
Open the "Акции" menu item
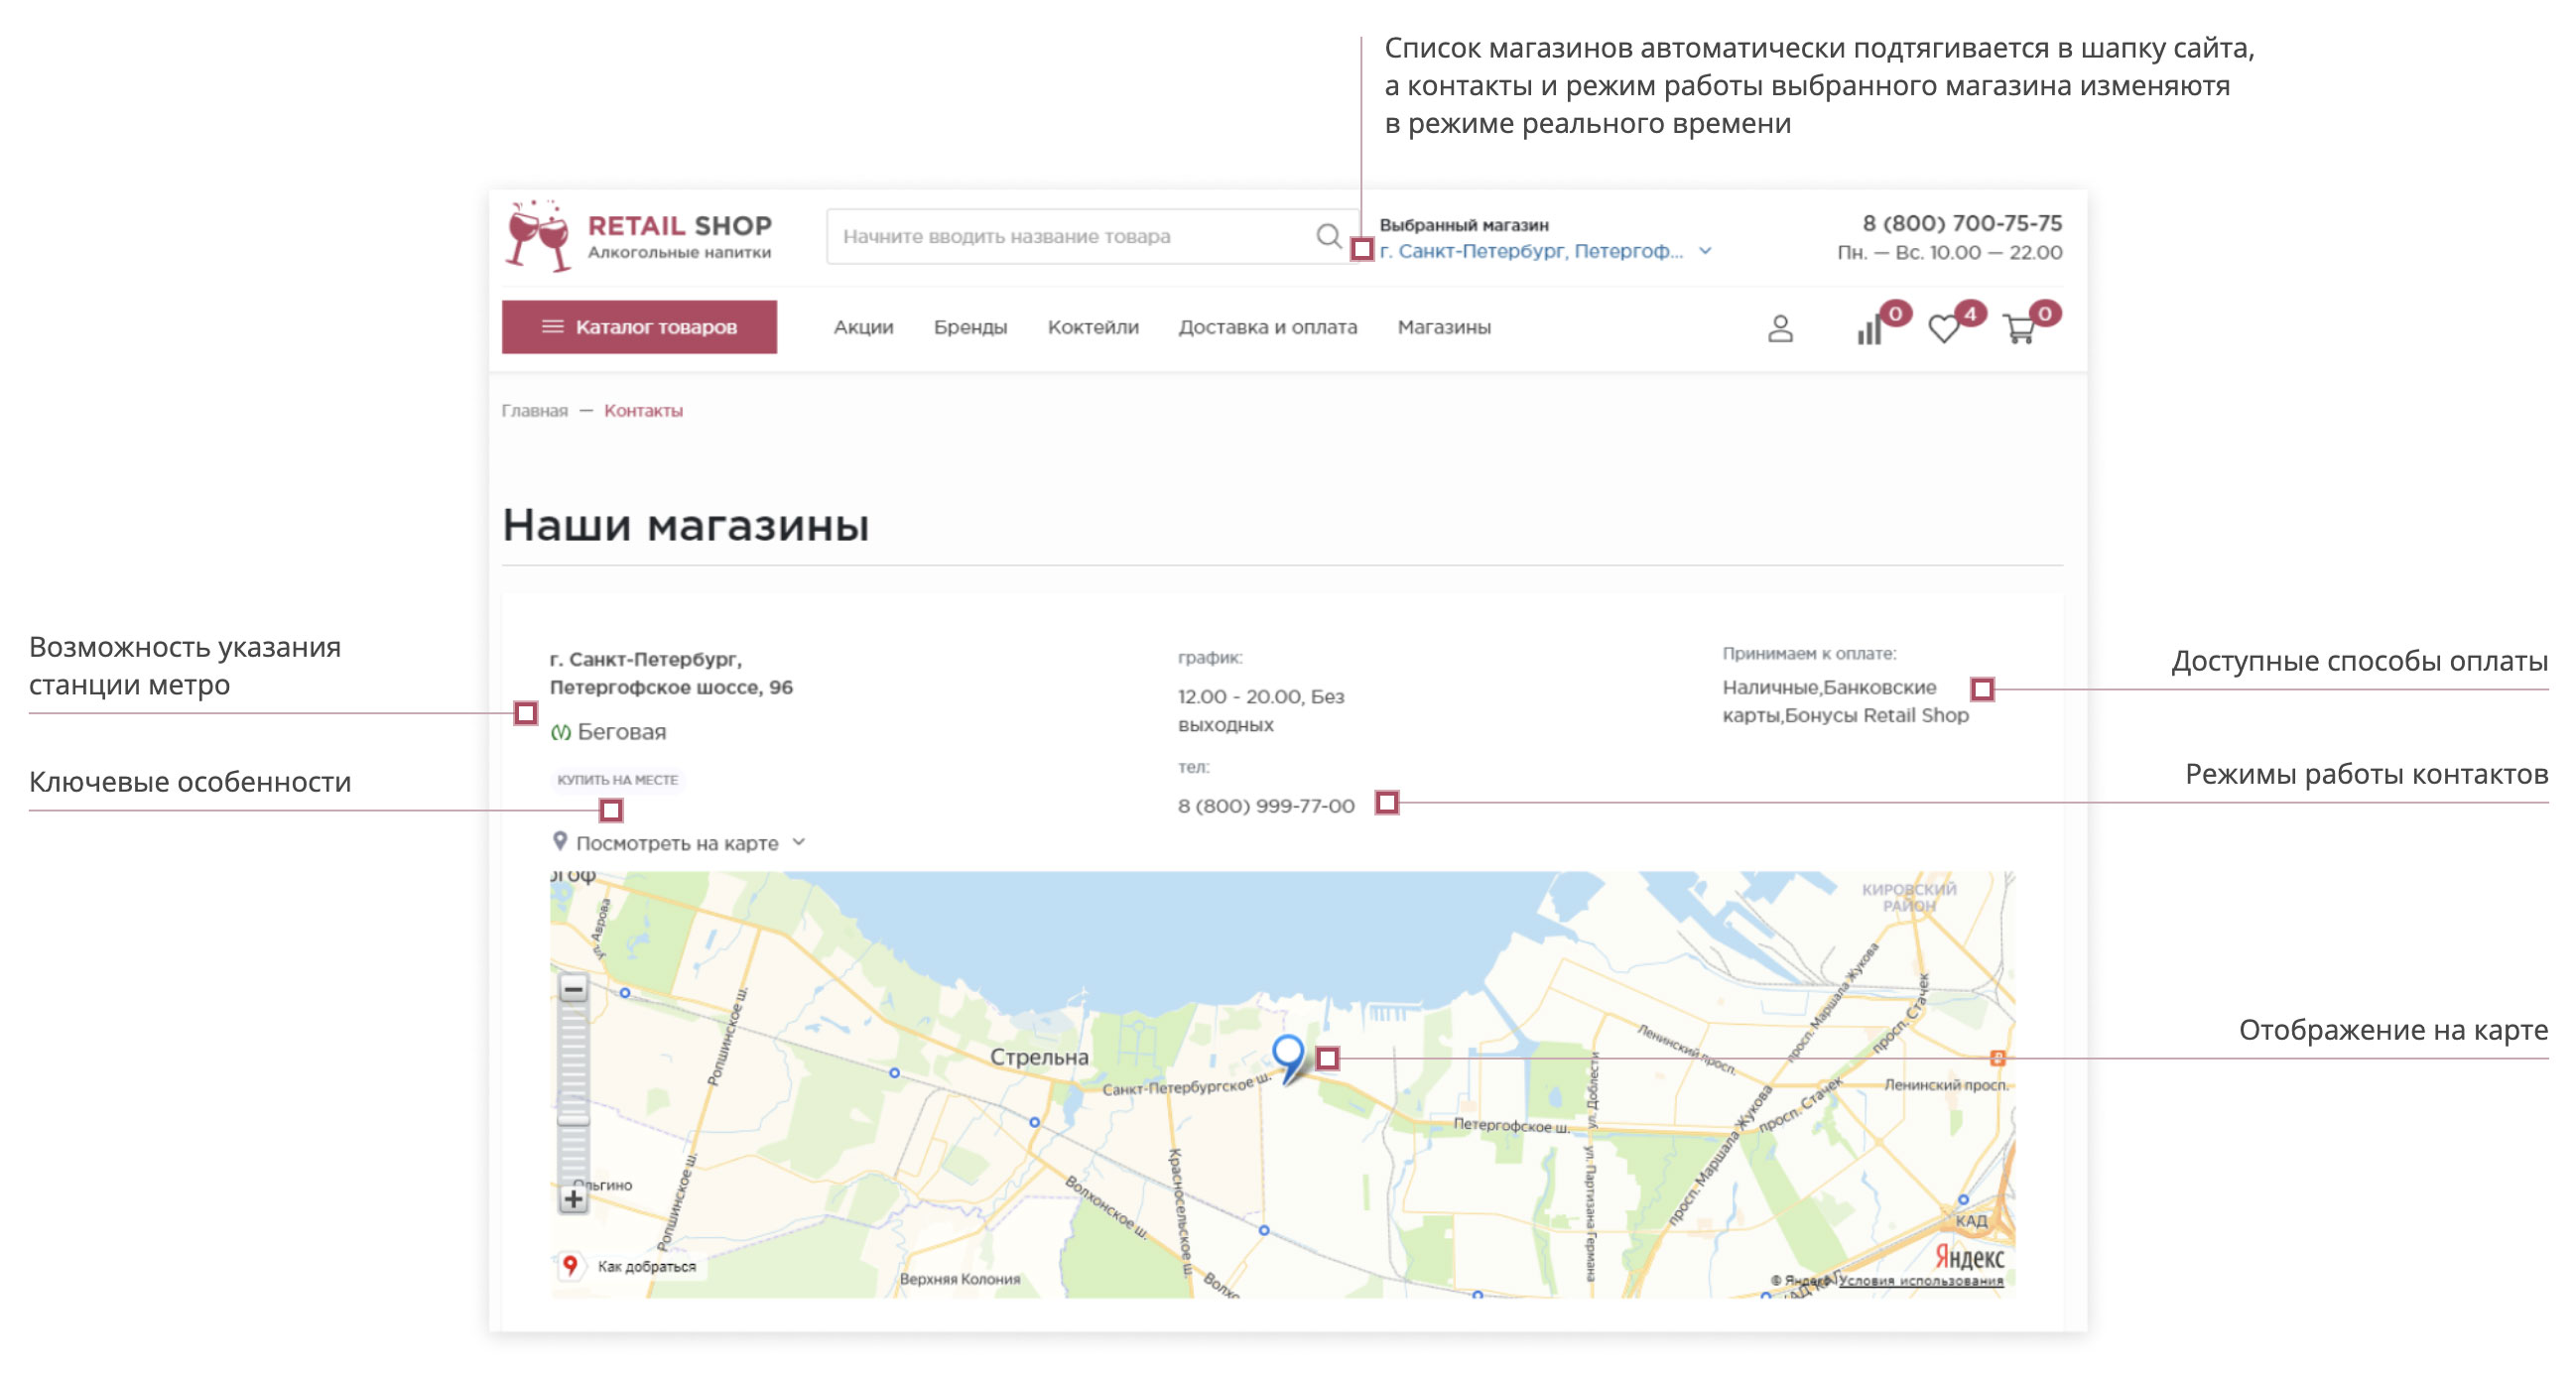[x=863, y=327]
